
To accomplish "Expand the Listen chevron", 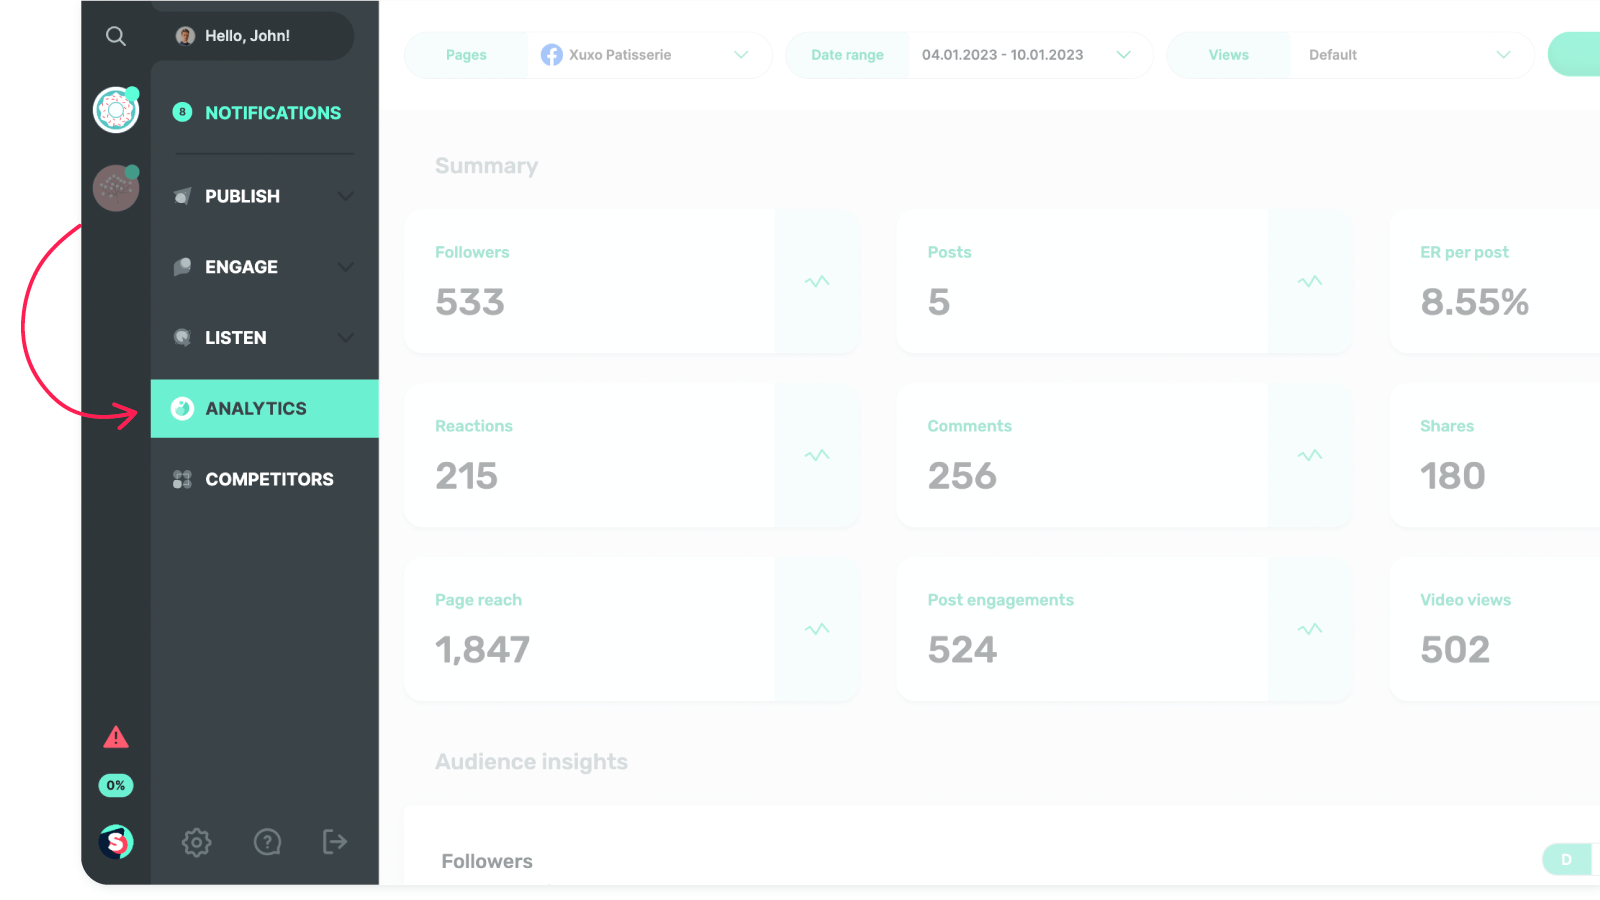I will pyautogui.click(x=346, y=338).
